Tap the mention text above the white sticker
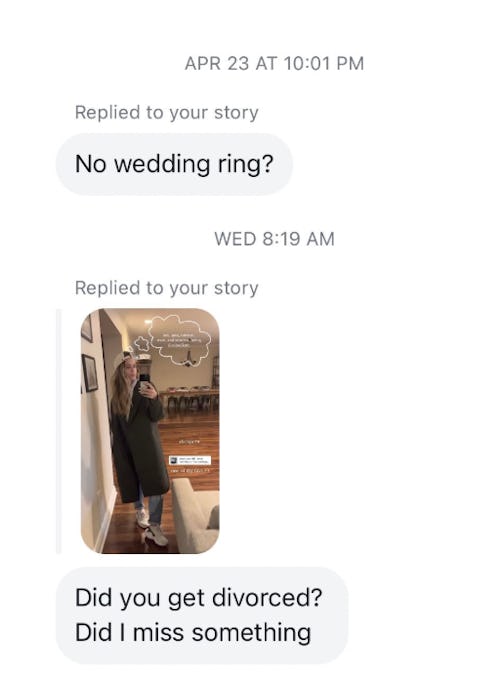 (x=189, y=442)
